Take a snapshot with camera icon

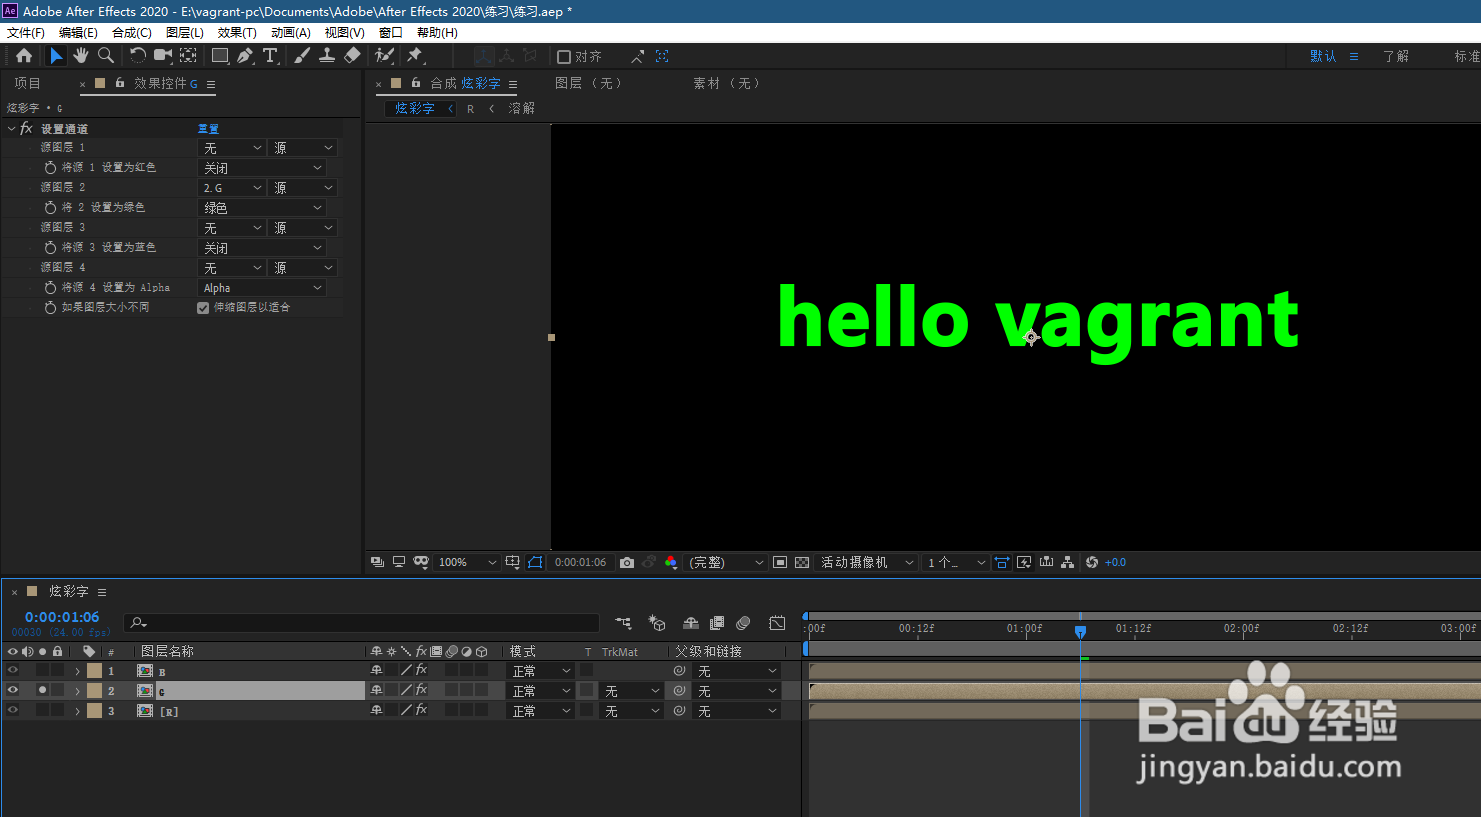point(627,562)
